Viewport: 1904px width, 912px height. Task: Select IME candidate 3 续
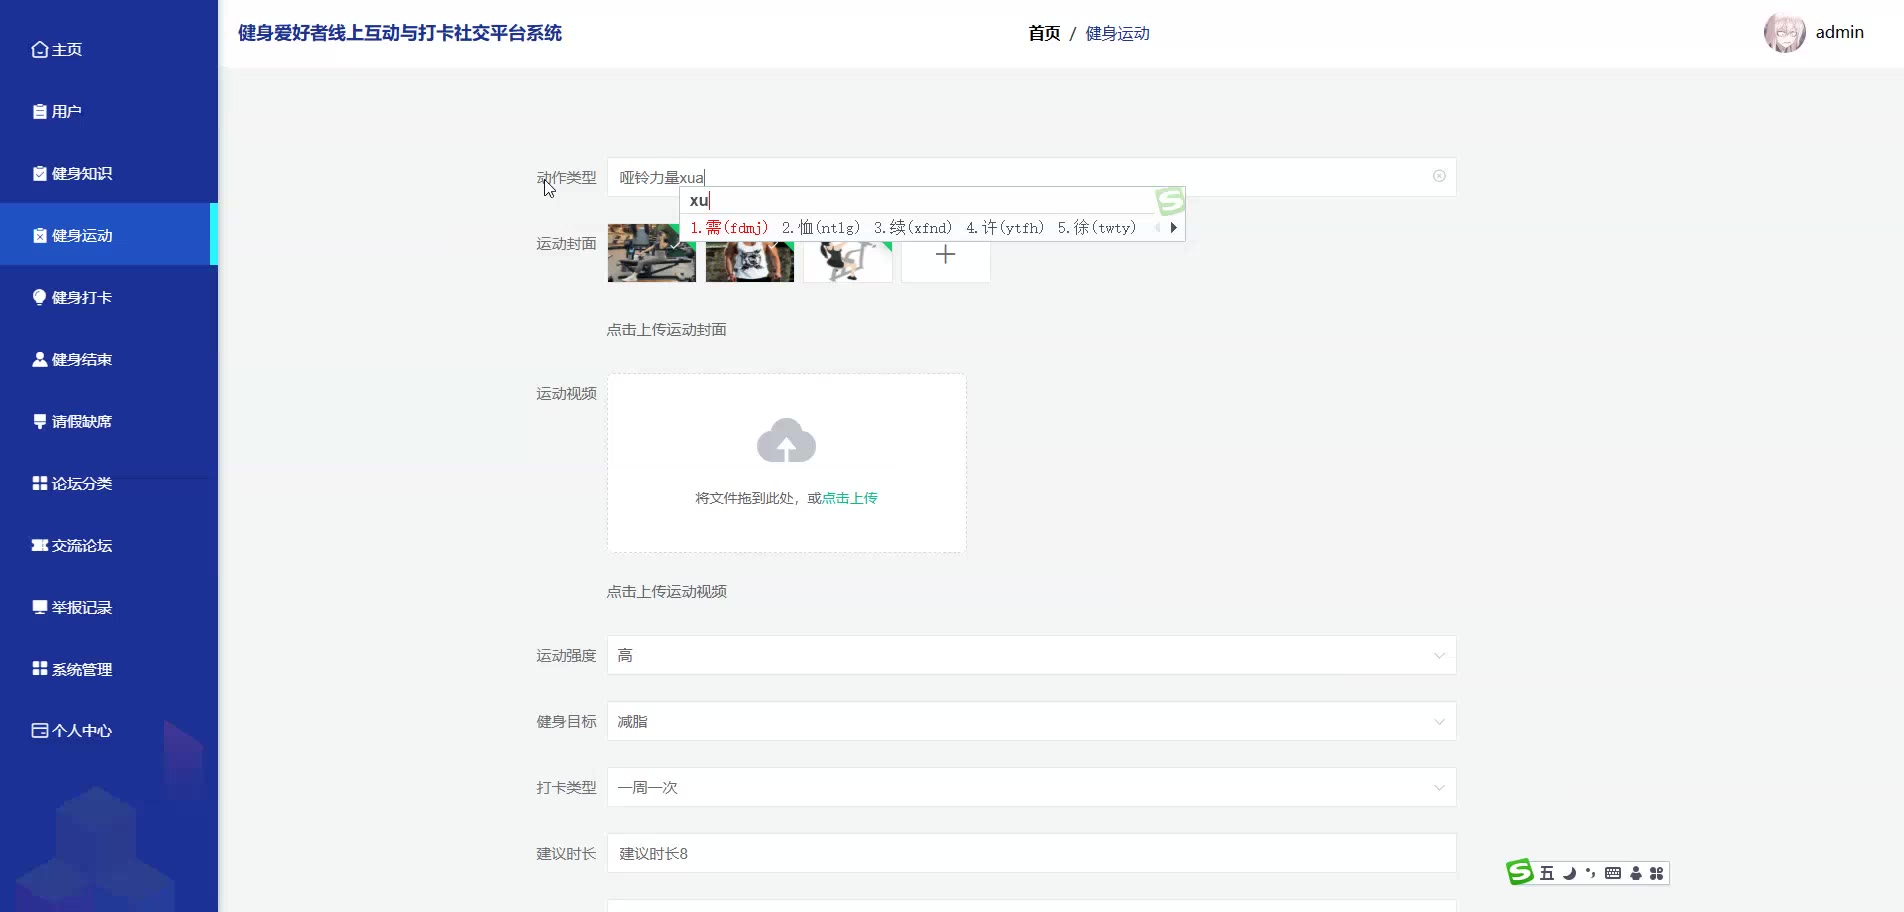pyautogui.click(x=913, y=228)
